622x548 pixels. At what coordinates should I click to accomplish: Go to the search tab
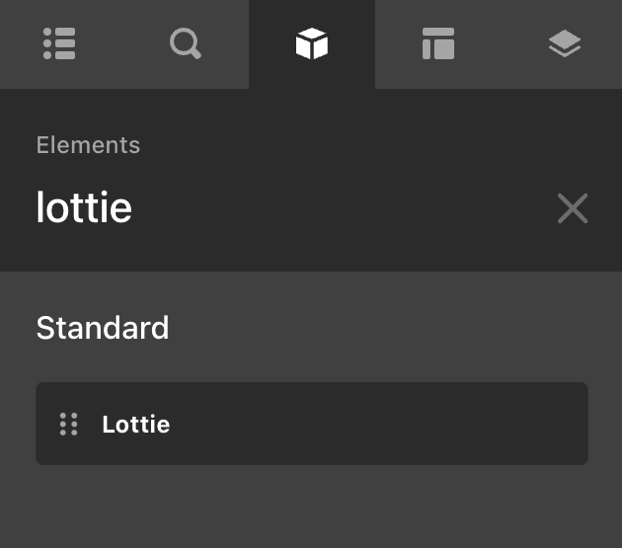[185, 44]
